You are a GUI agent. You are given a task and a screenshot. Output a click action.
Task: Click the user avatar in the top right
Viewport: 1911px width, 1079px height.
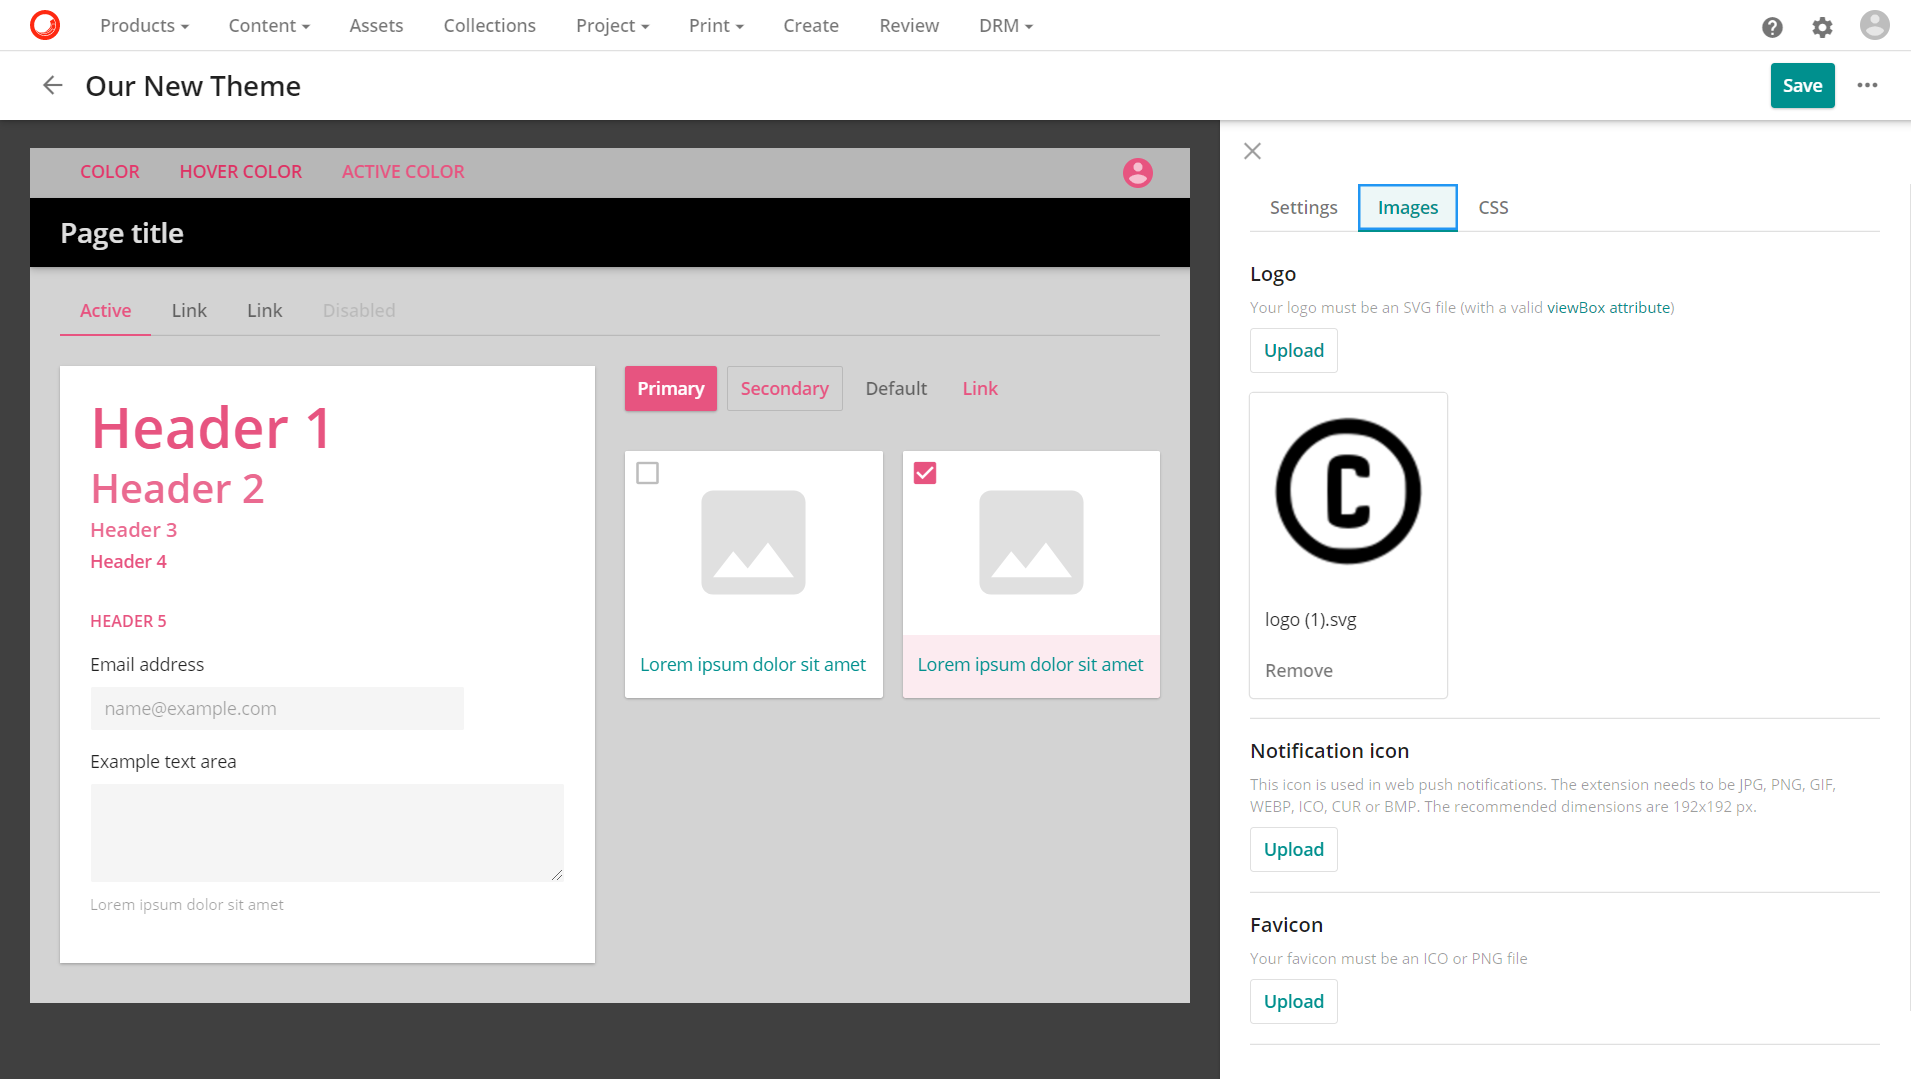coord(1874,25)
